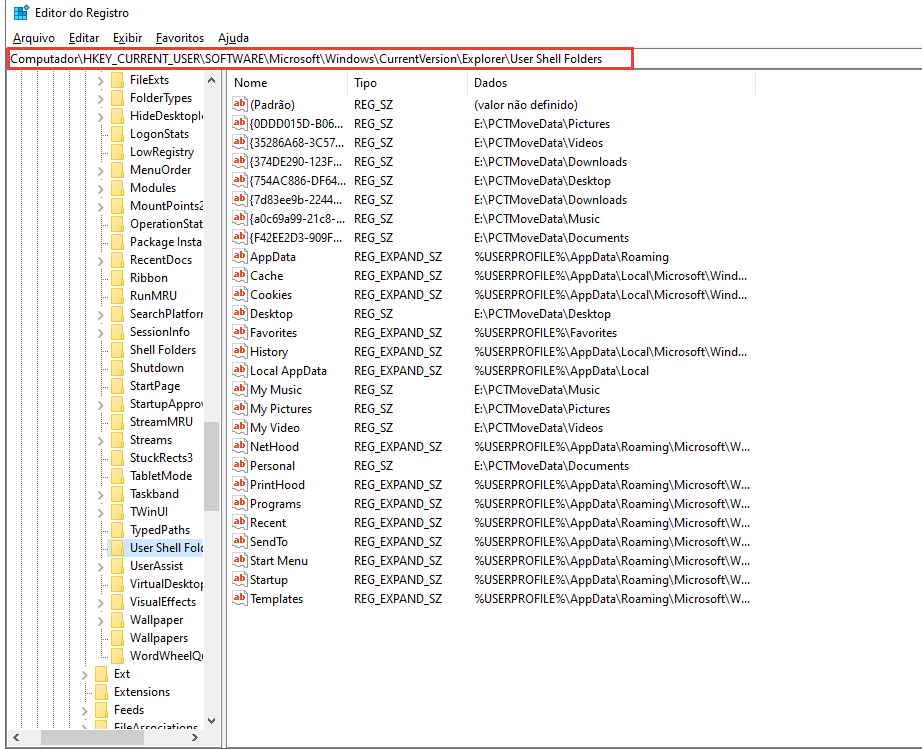Click the Ribbon key folder icon
The image size is (922, 749).
[x=117, y=278]
